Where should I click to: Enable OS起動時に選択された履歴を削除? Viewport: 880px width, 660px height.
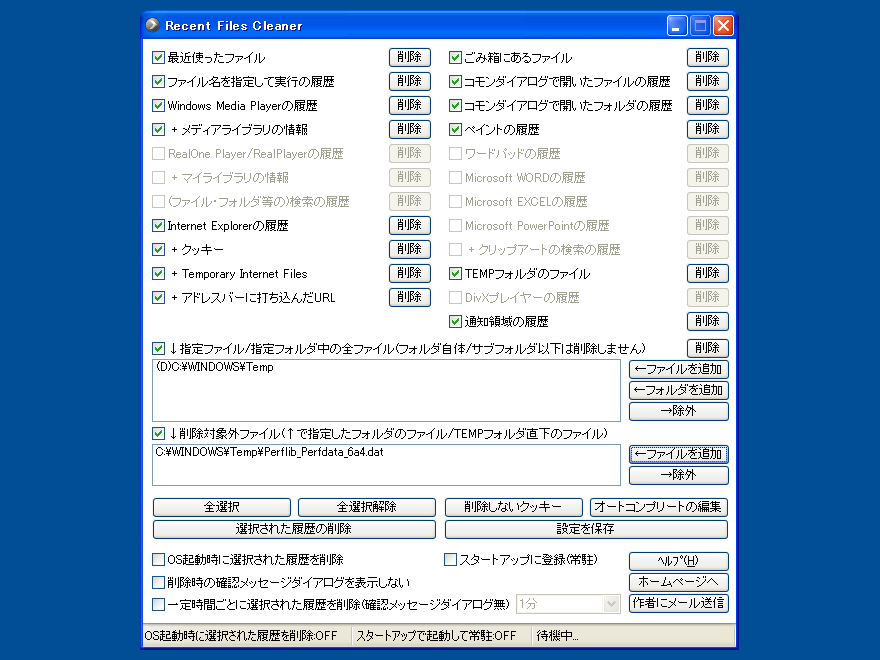pyautogui.click(x=158, y=560)
